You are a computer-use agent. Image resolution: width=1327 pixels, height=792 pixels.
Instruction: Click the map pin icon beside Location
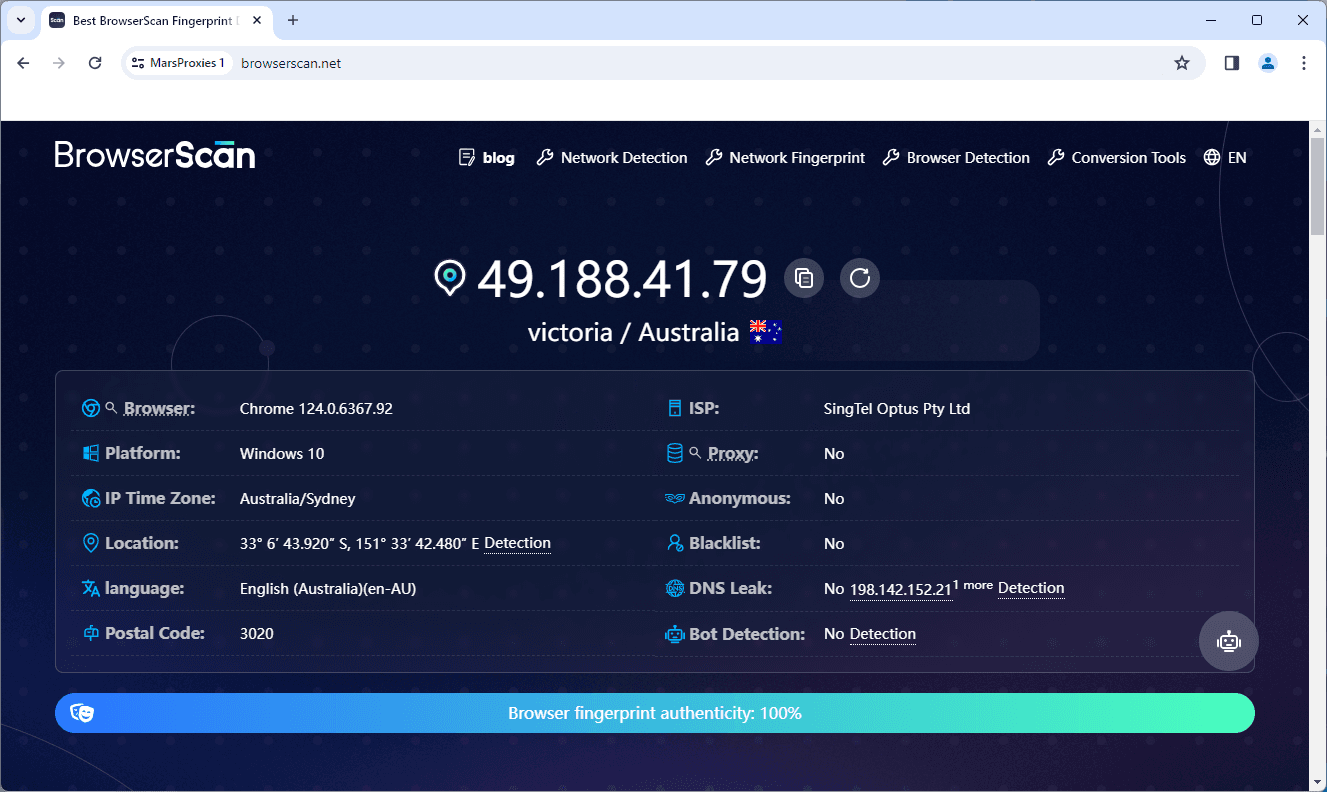pyautogui.click(x=90, y=543)
